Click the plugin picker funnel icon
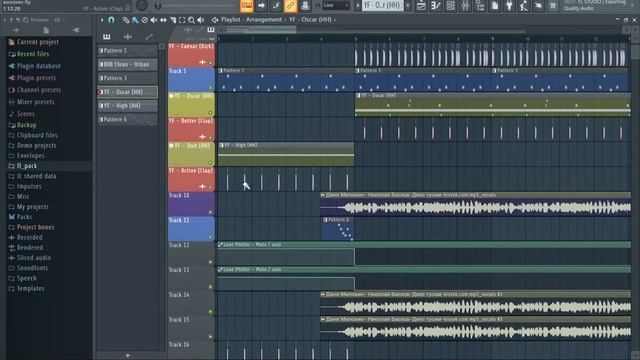 [x=509, y=5]
